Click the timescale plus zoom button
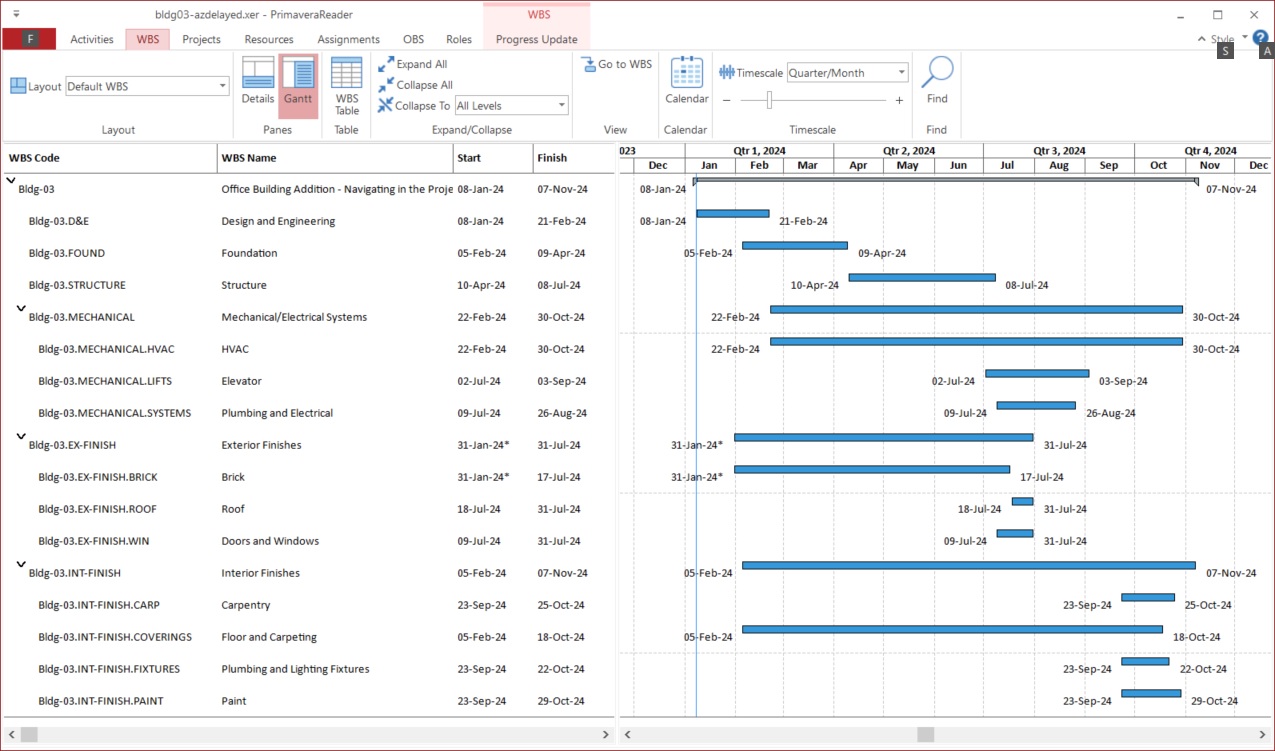 899,100
